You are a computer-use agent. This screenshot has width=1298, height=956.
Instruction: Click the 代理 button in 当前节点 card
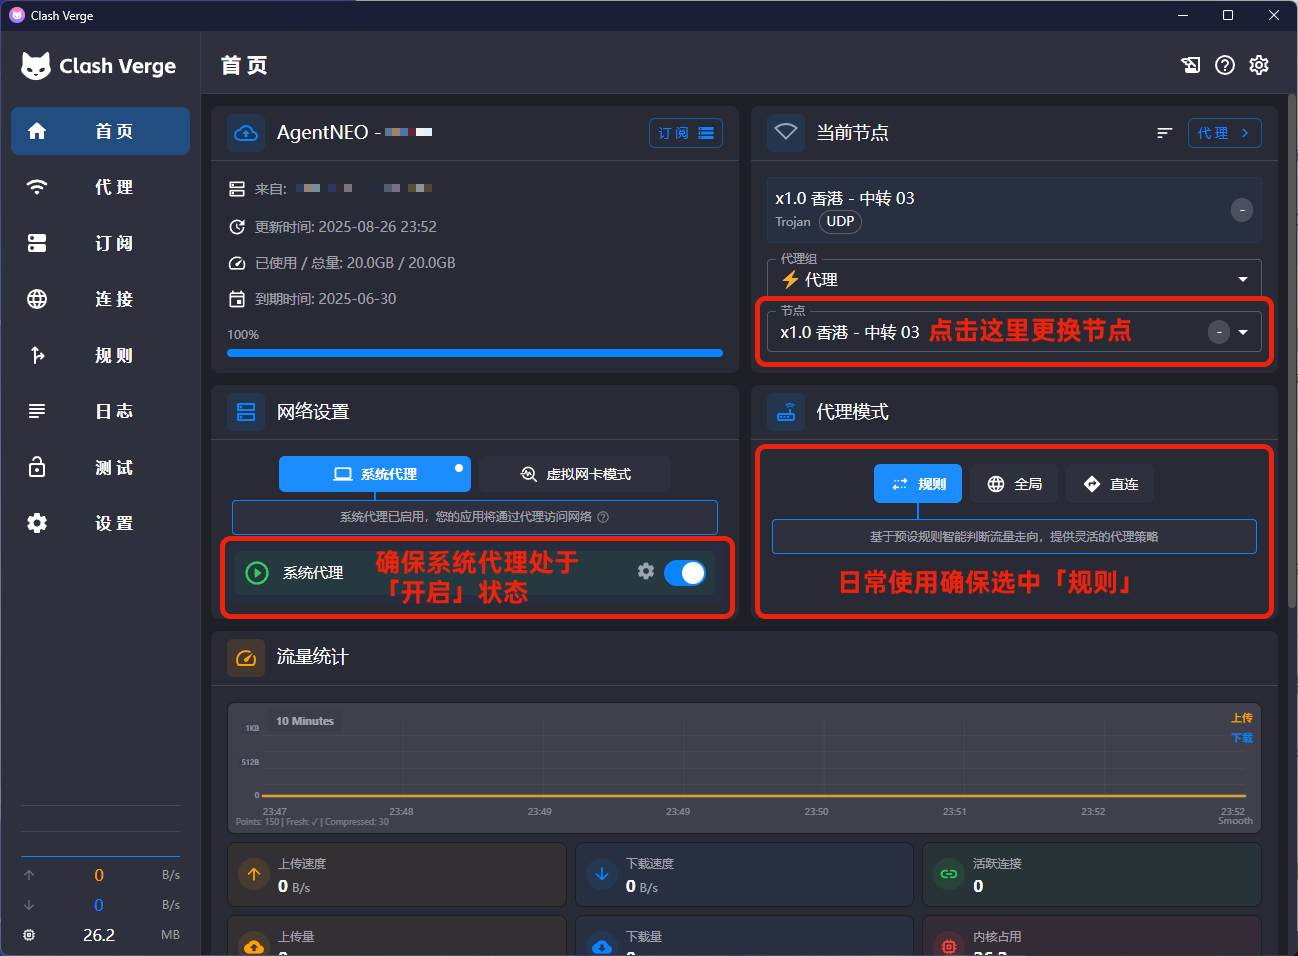[1224, 133]
